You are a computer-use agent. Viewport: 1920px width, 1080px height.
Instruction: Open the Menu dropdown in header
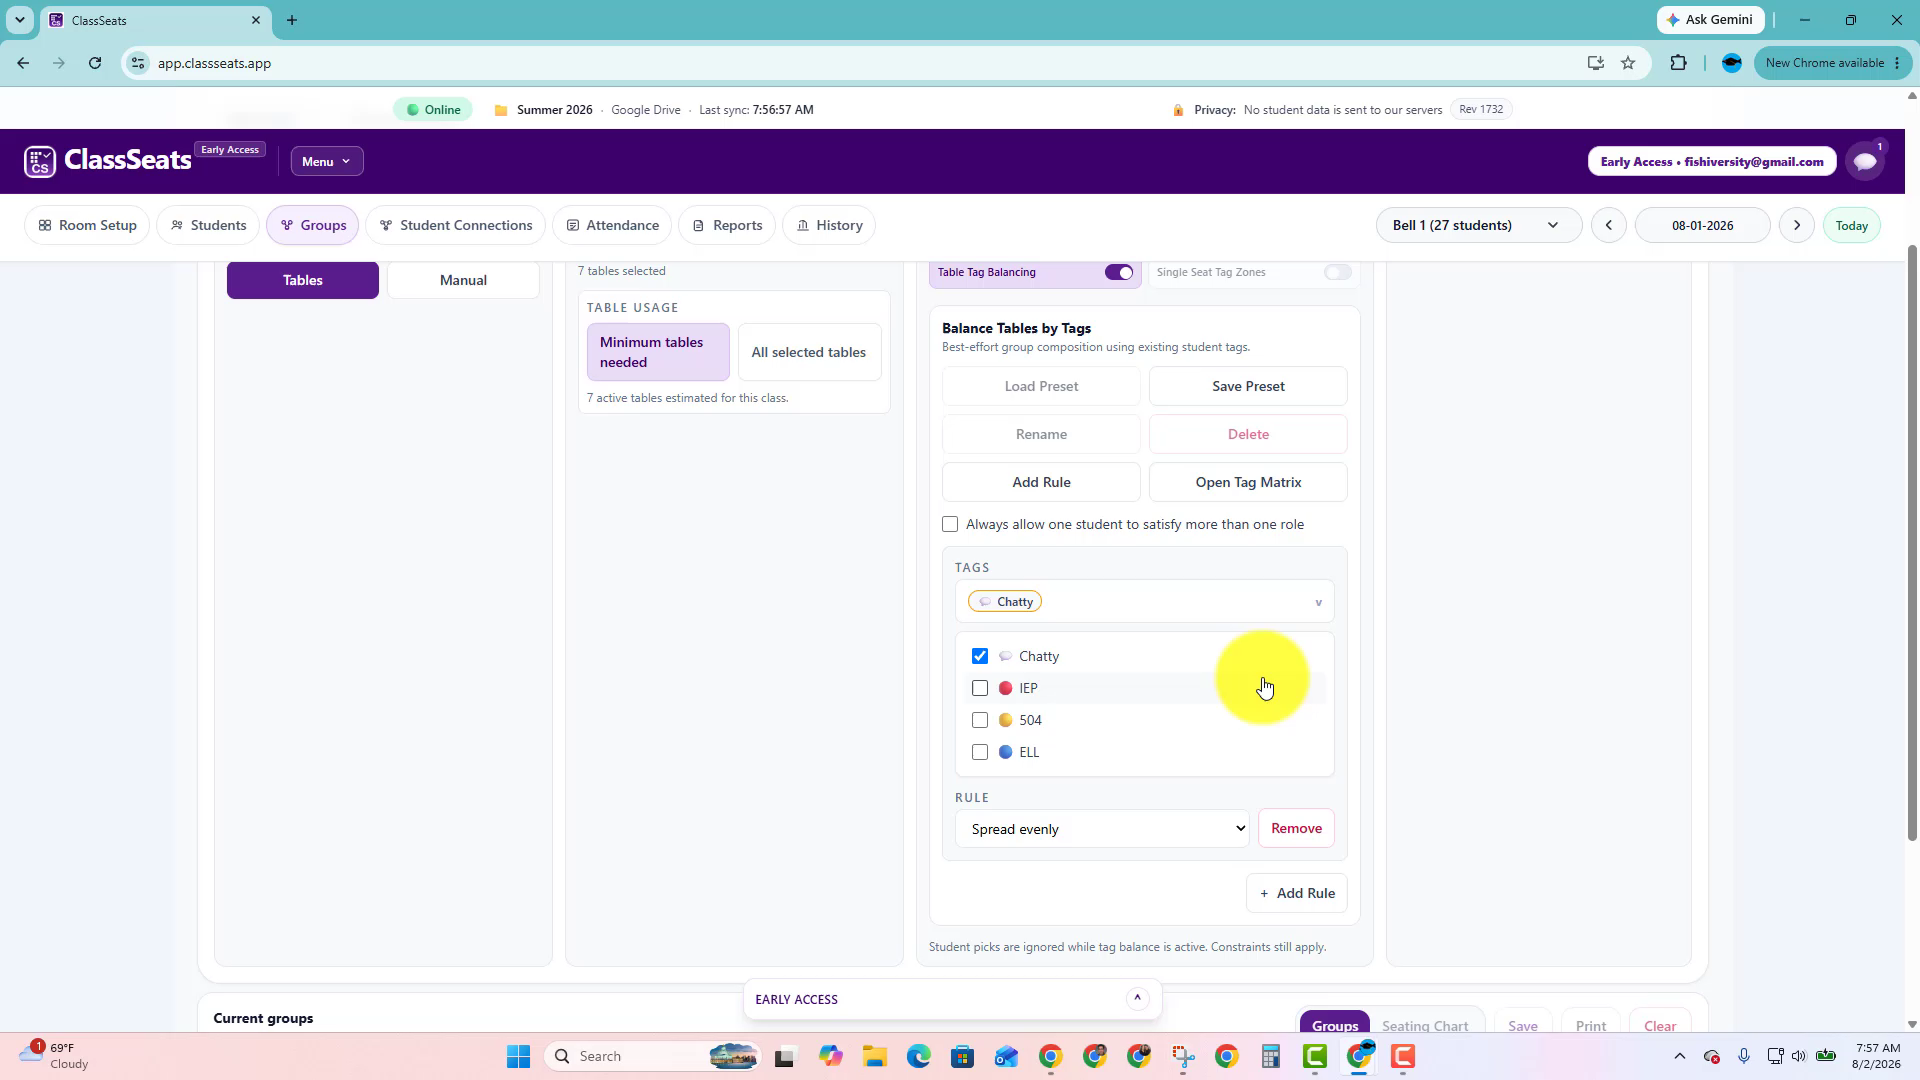[327, 161]
